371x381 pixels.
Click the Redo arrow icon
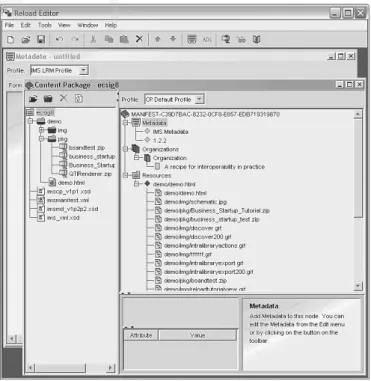click(x=75, y=40)
